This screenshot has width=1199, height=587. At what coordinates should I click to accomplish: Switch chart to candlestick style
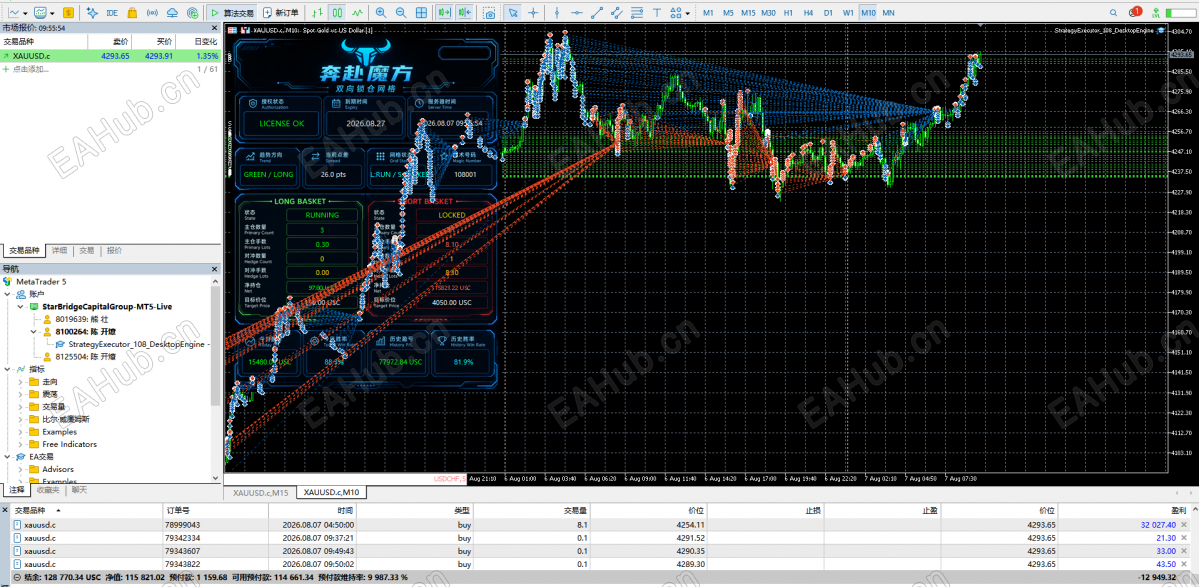click(336, 13)
